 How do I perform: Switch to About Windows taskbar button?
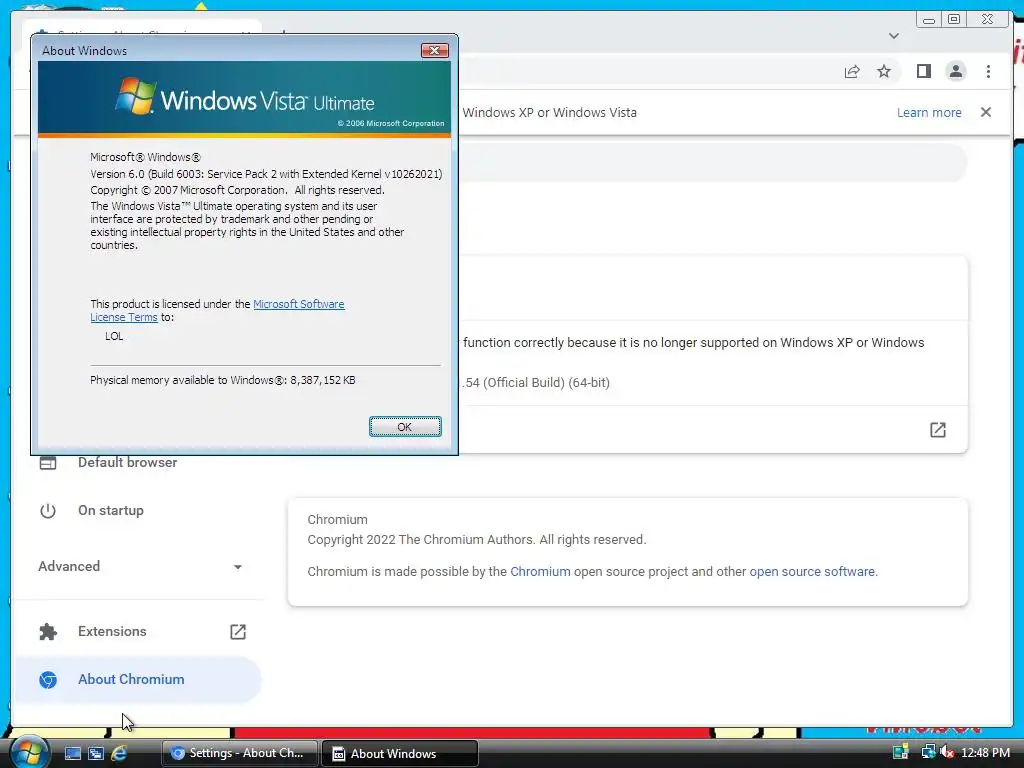[400, 753]
